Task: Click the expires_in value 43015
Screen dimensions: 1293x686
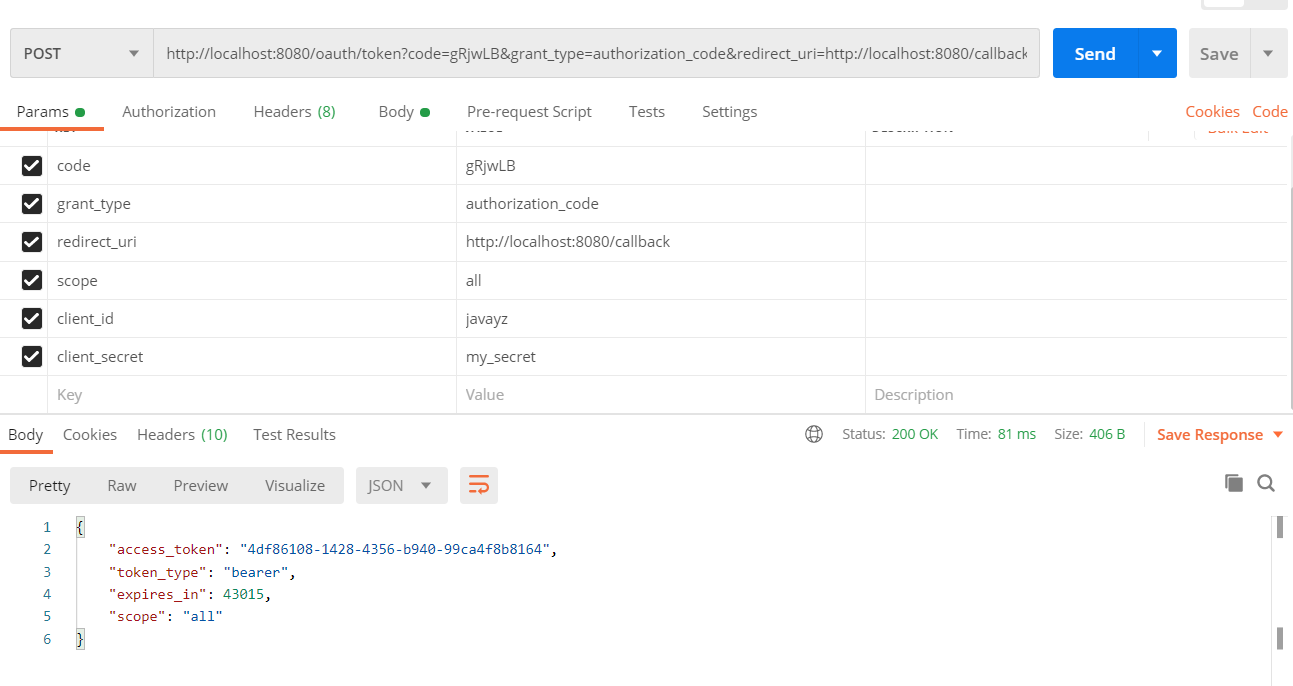Action: click(244, 594)
